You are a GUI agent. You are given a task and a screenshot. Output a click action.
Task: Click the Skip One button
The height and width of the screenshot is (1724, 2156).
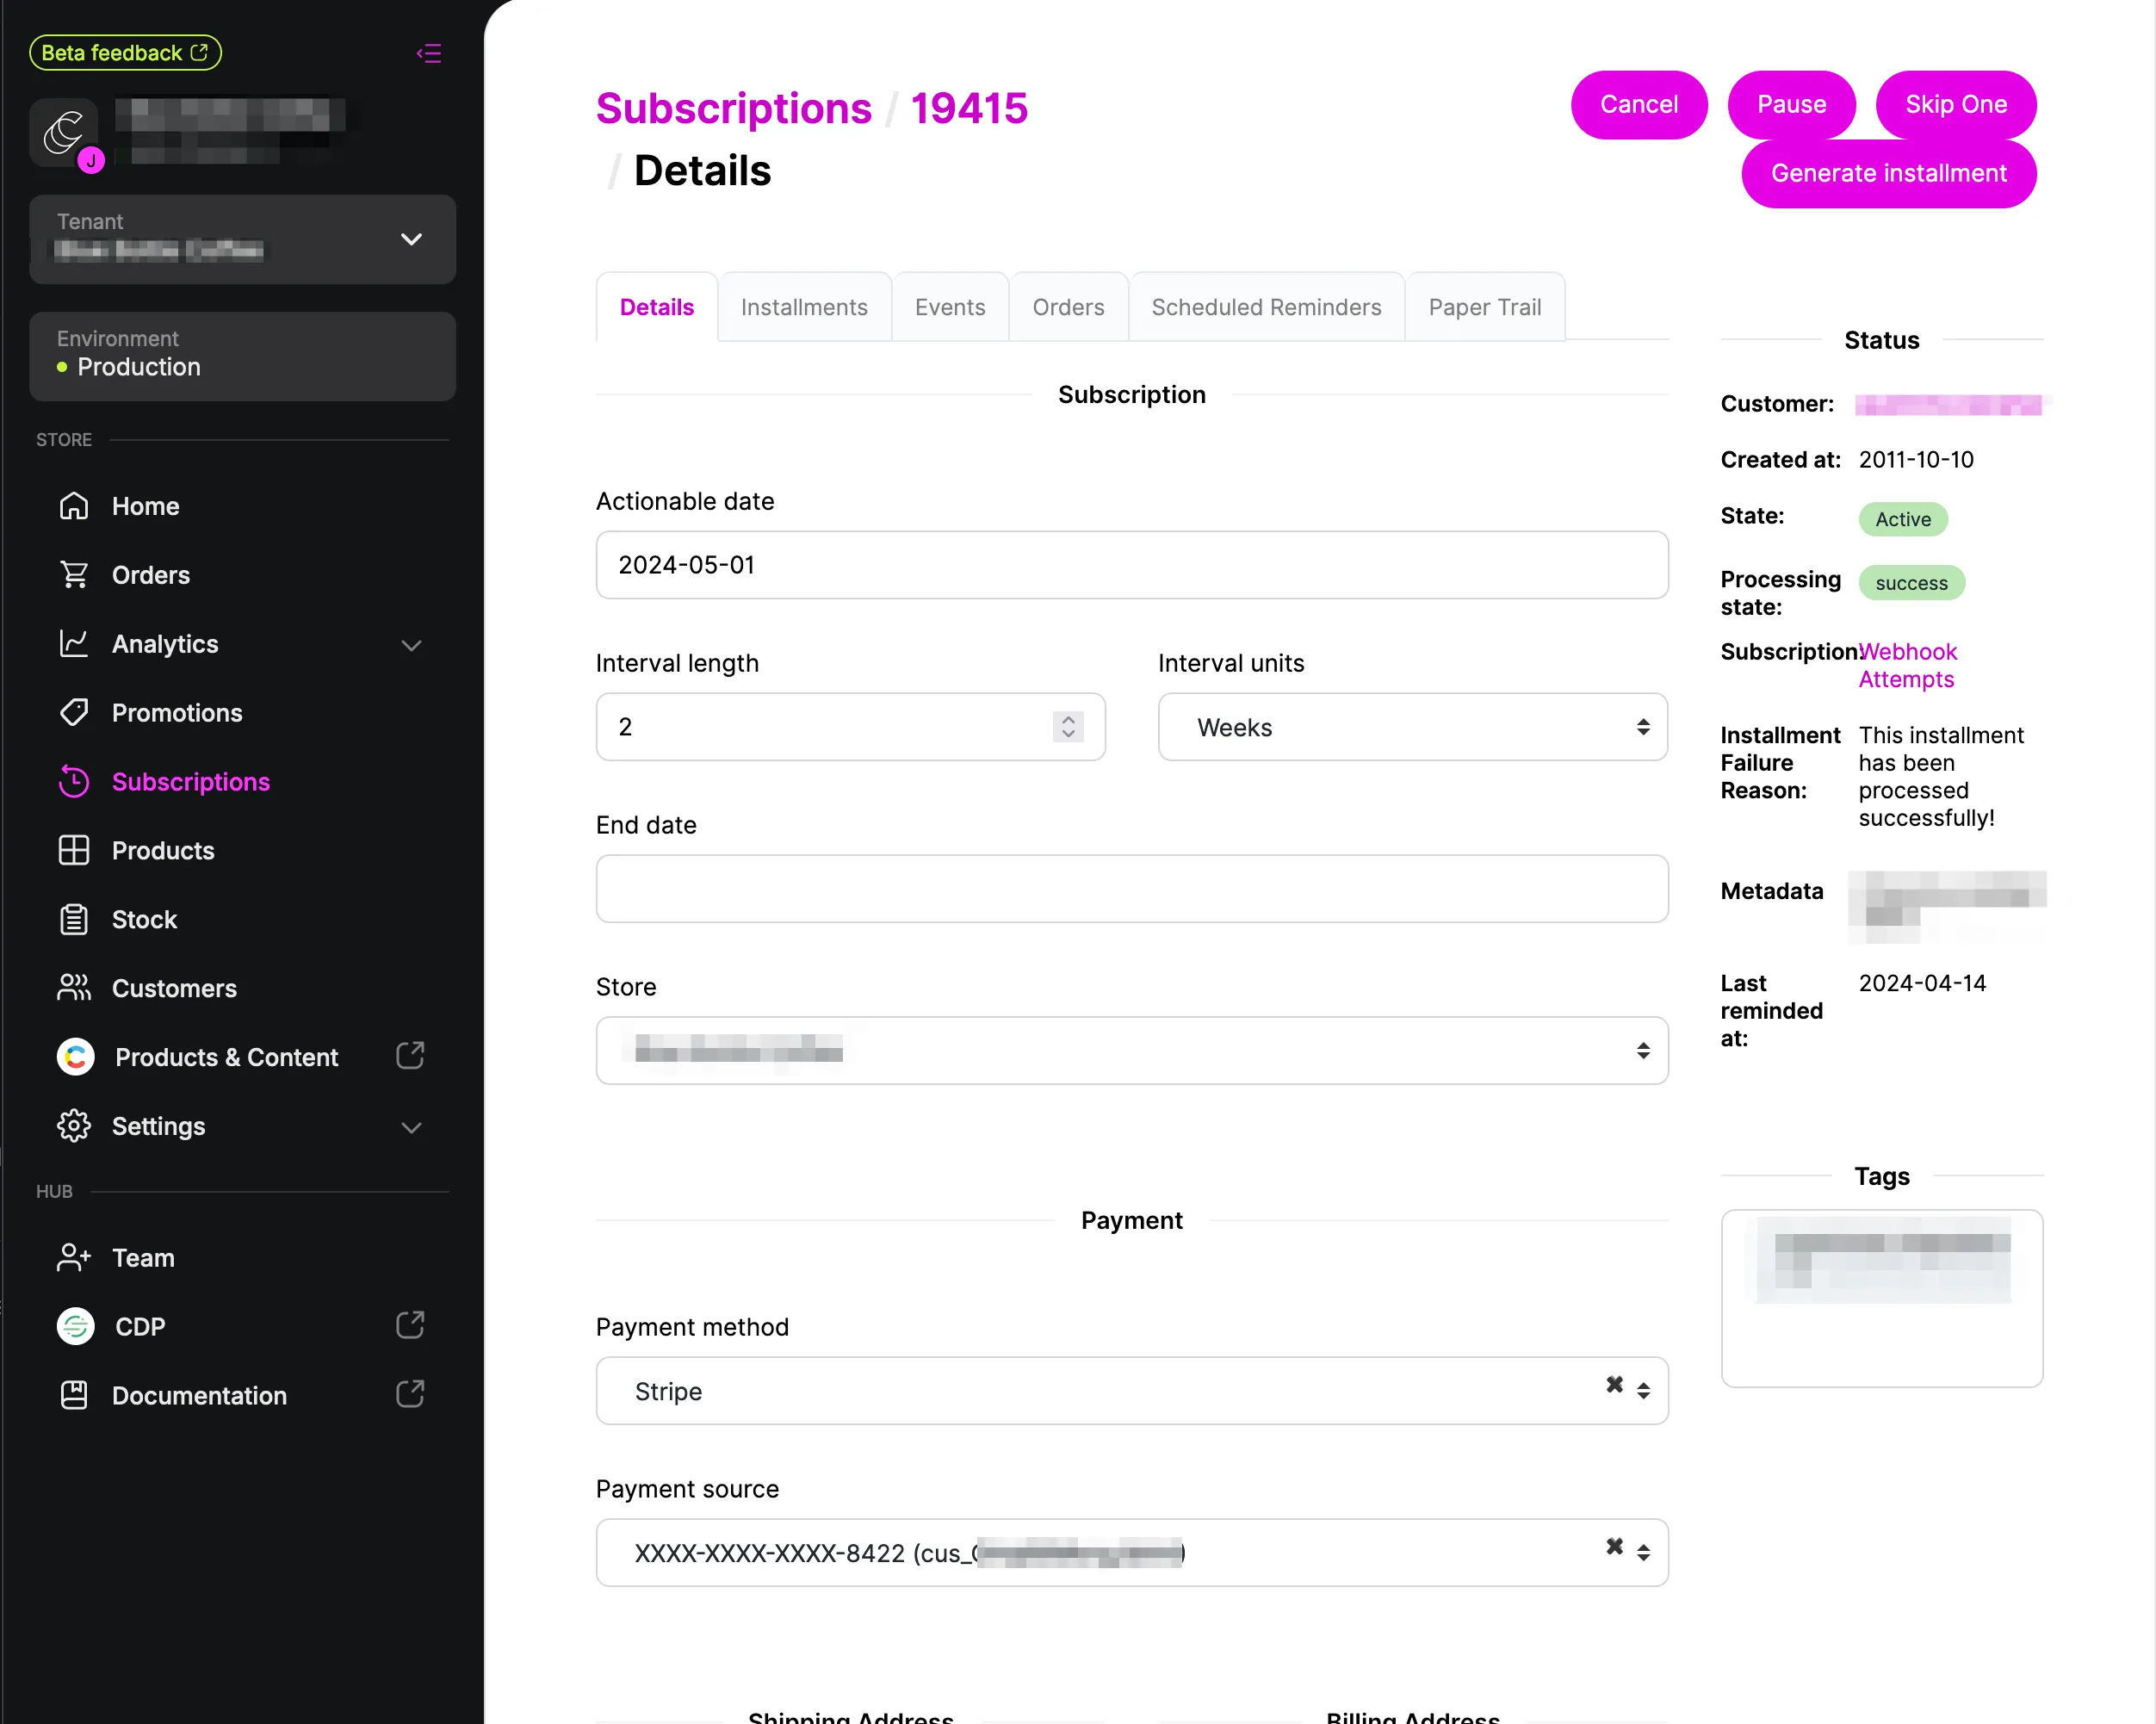(x=1956, y=105)
